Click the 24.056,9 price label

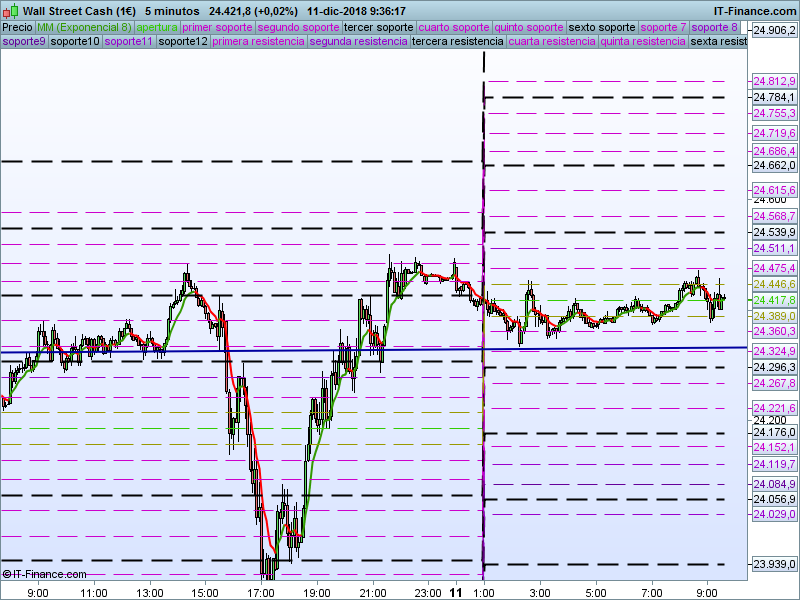(774, 499)
